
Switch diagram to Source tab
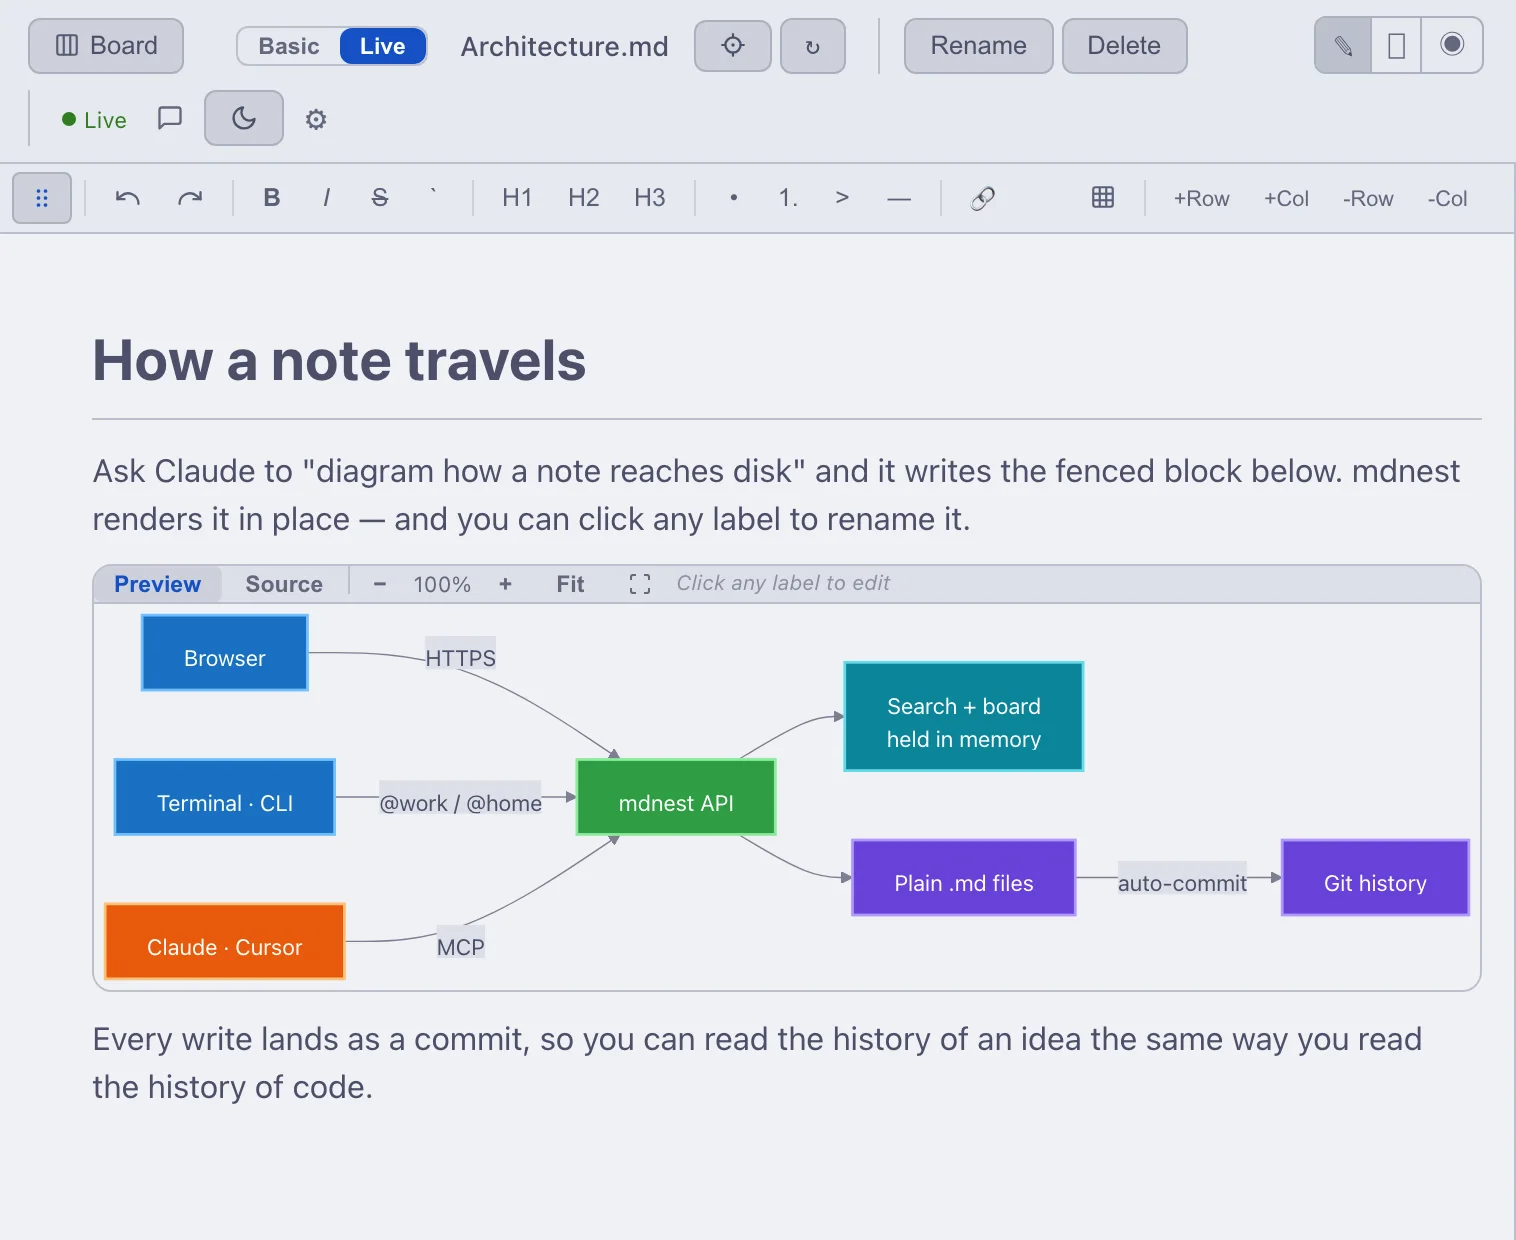tap(284, 584)
